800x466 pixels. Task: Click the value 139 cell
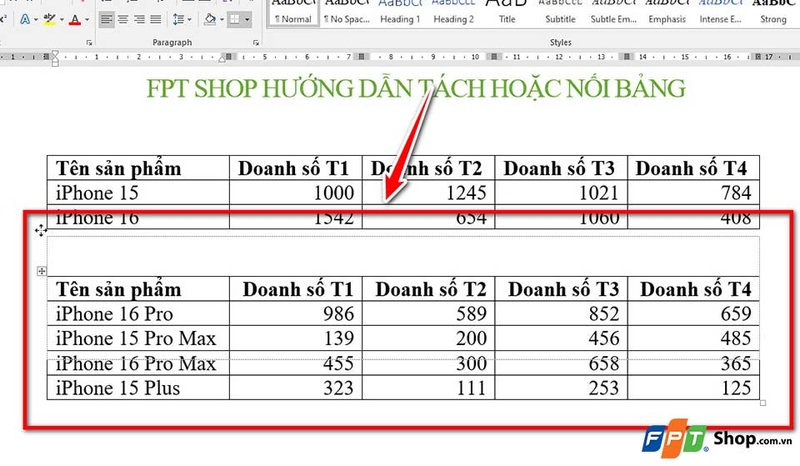point(296,338)
